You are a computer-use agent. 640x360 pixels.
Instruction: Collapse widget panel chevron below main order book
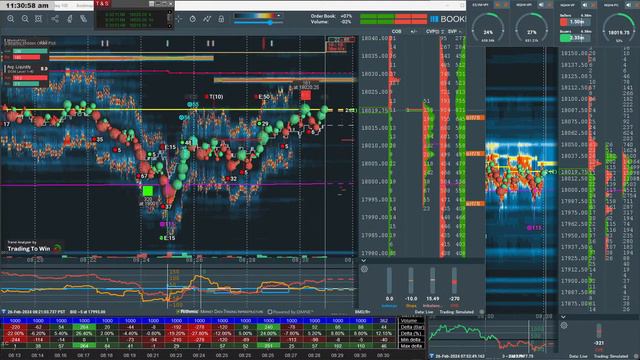[364, 260]
